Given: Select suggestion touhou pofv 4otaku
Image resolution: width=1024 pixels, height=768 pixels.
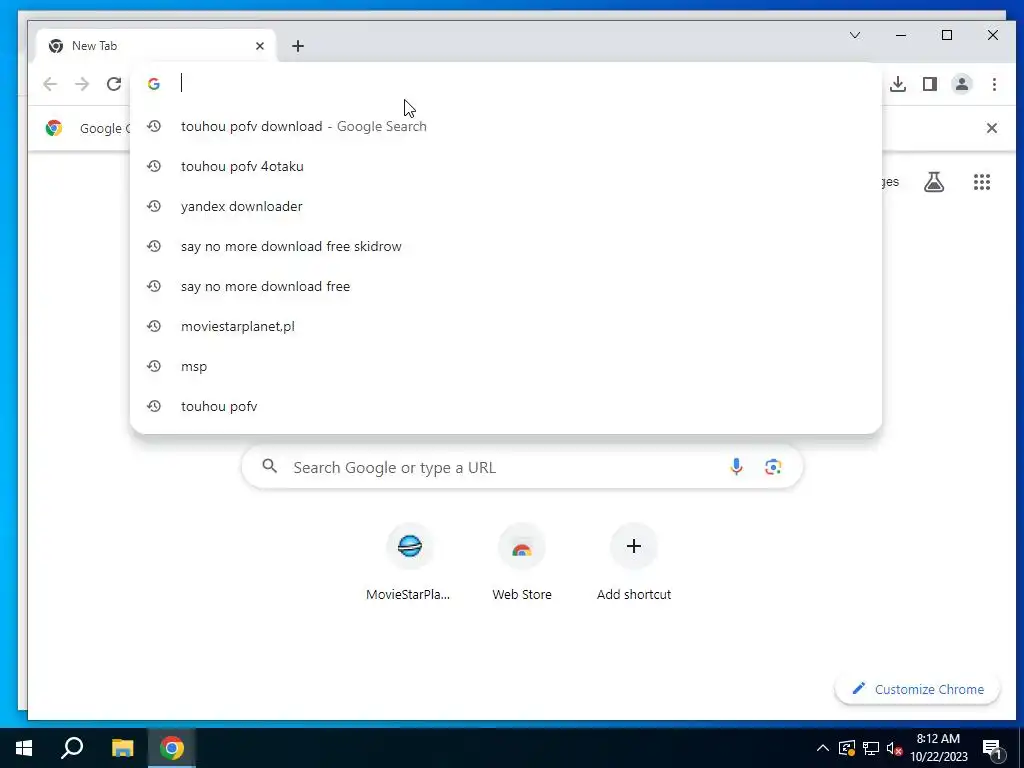Looking at the screenshot, I should [x=506, y=166].
